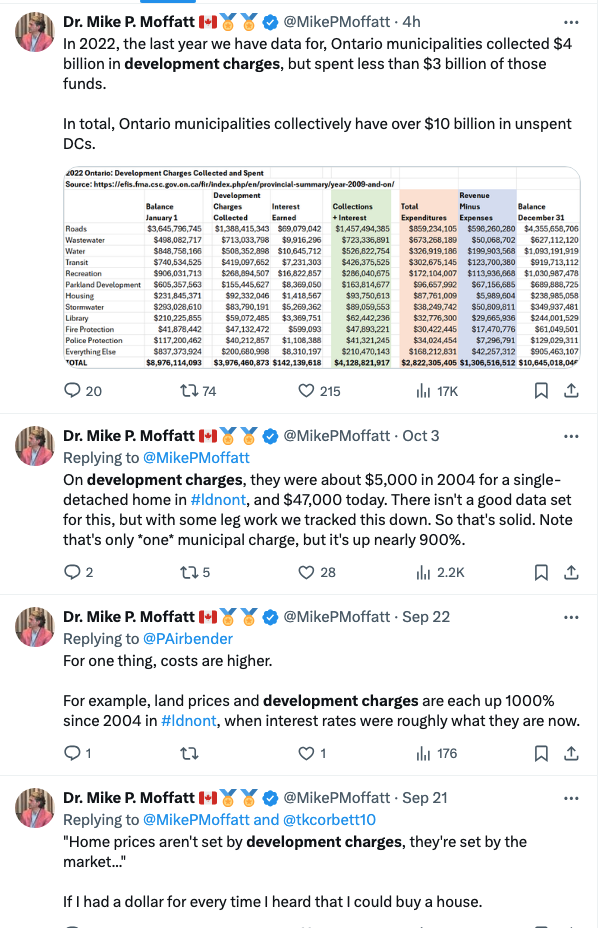
Task: Share the Sep 22 tweet
Action: [x=571, y=753]
